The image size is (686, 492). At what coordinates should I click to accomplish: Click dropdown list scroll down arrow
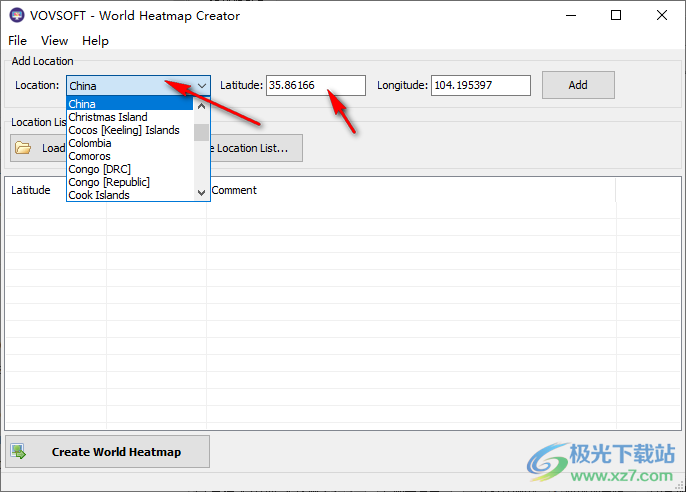pyautogui.click(x=201, y=192)
